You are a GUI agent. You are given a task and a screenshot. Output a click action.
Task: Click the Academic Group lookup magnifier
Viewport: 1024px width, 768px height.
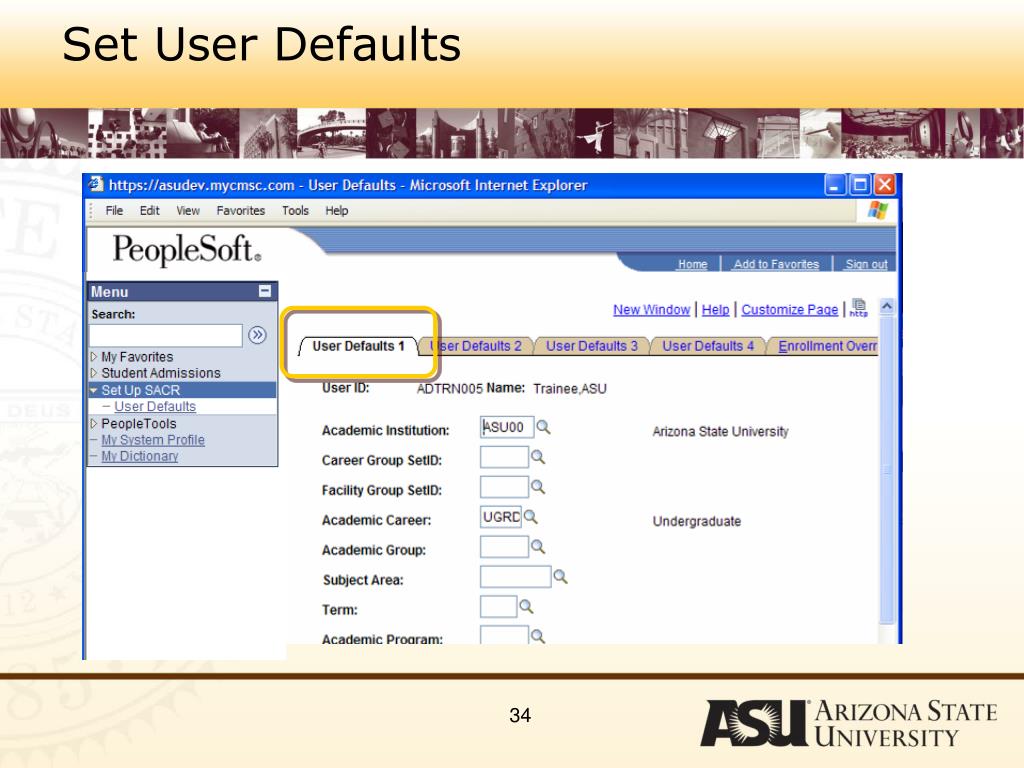click(x=537, y=547)
